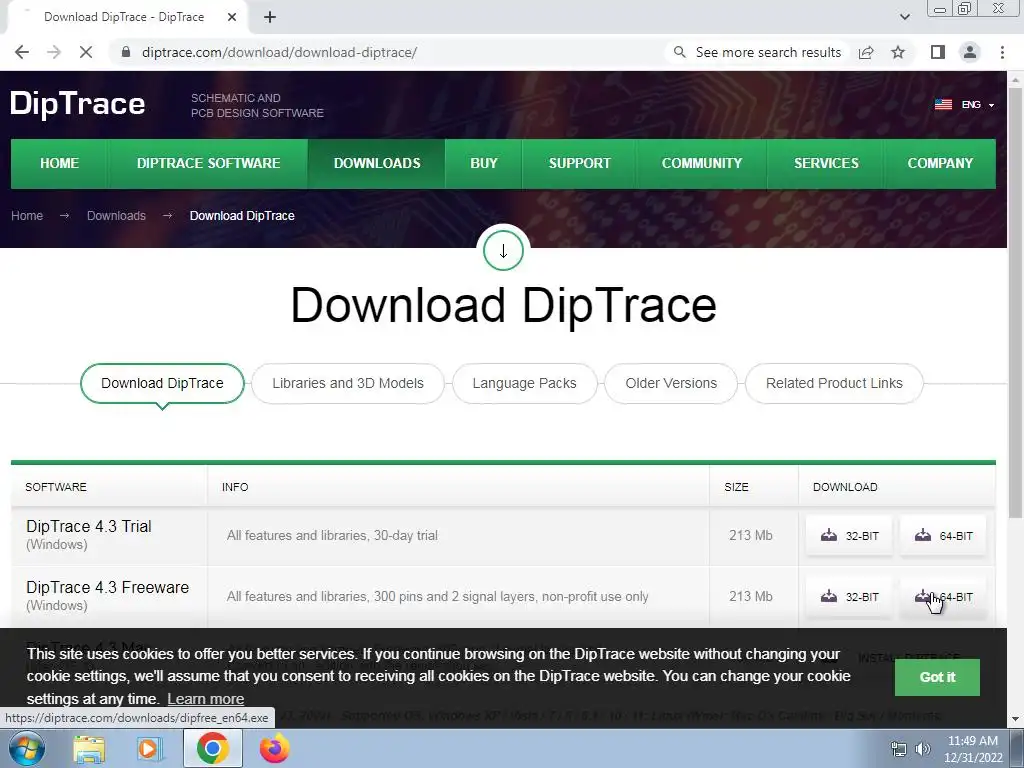1024x768 pixels.
Task: Open the COMPANY menu item
Action: [940, 163]
